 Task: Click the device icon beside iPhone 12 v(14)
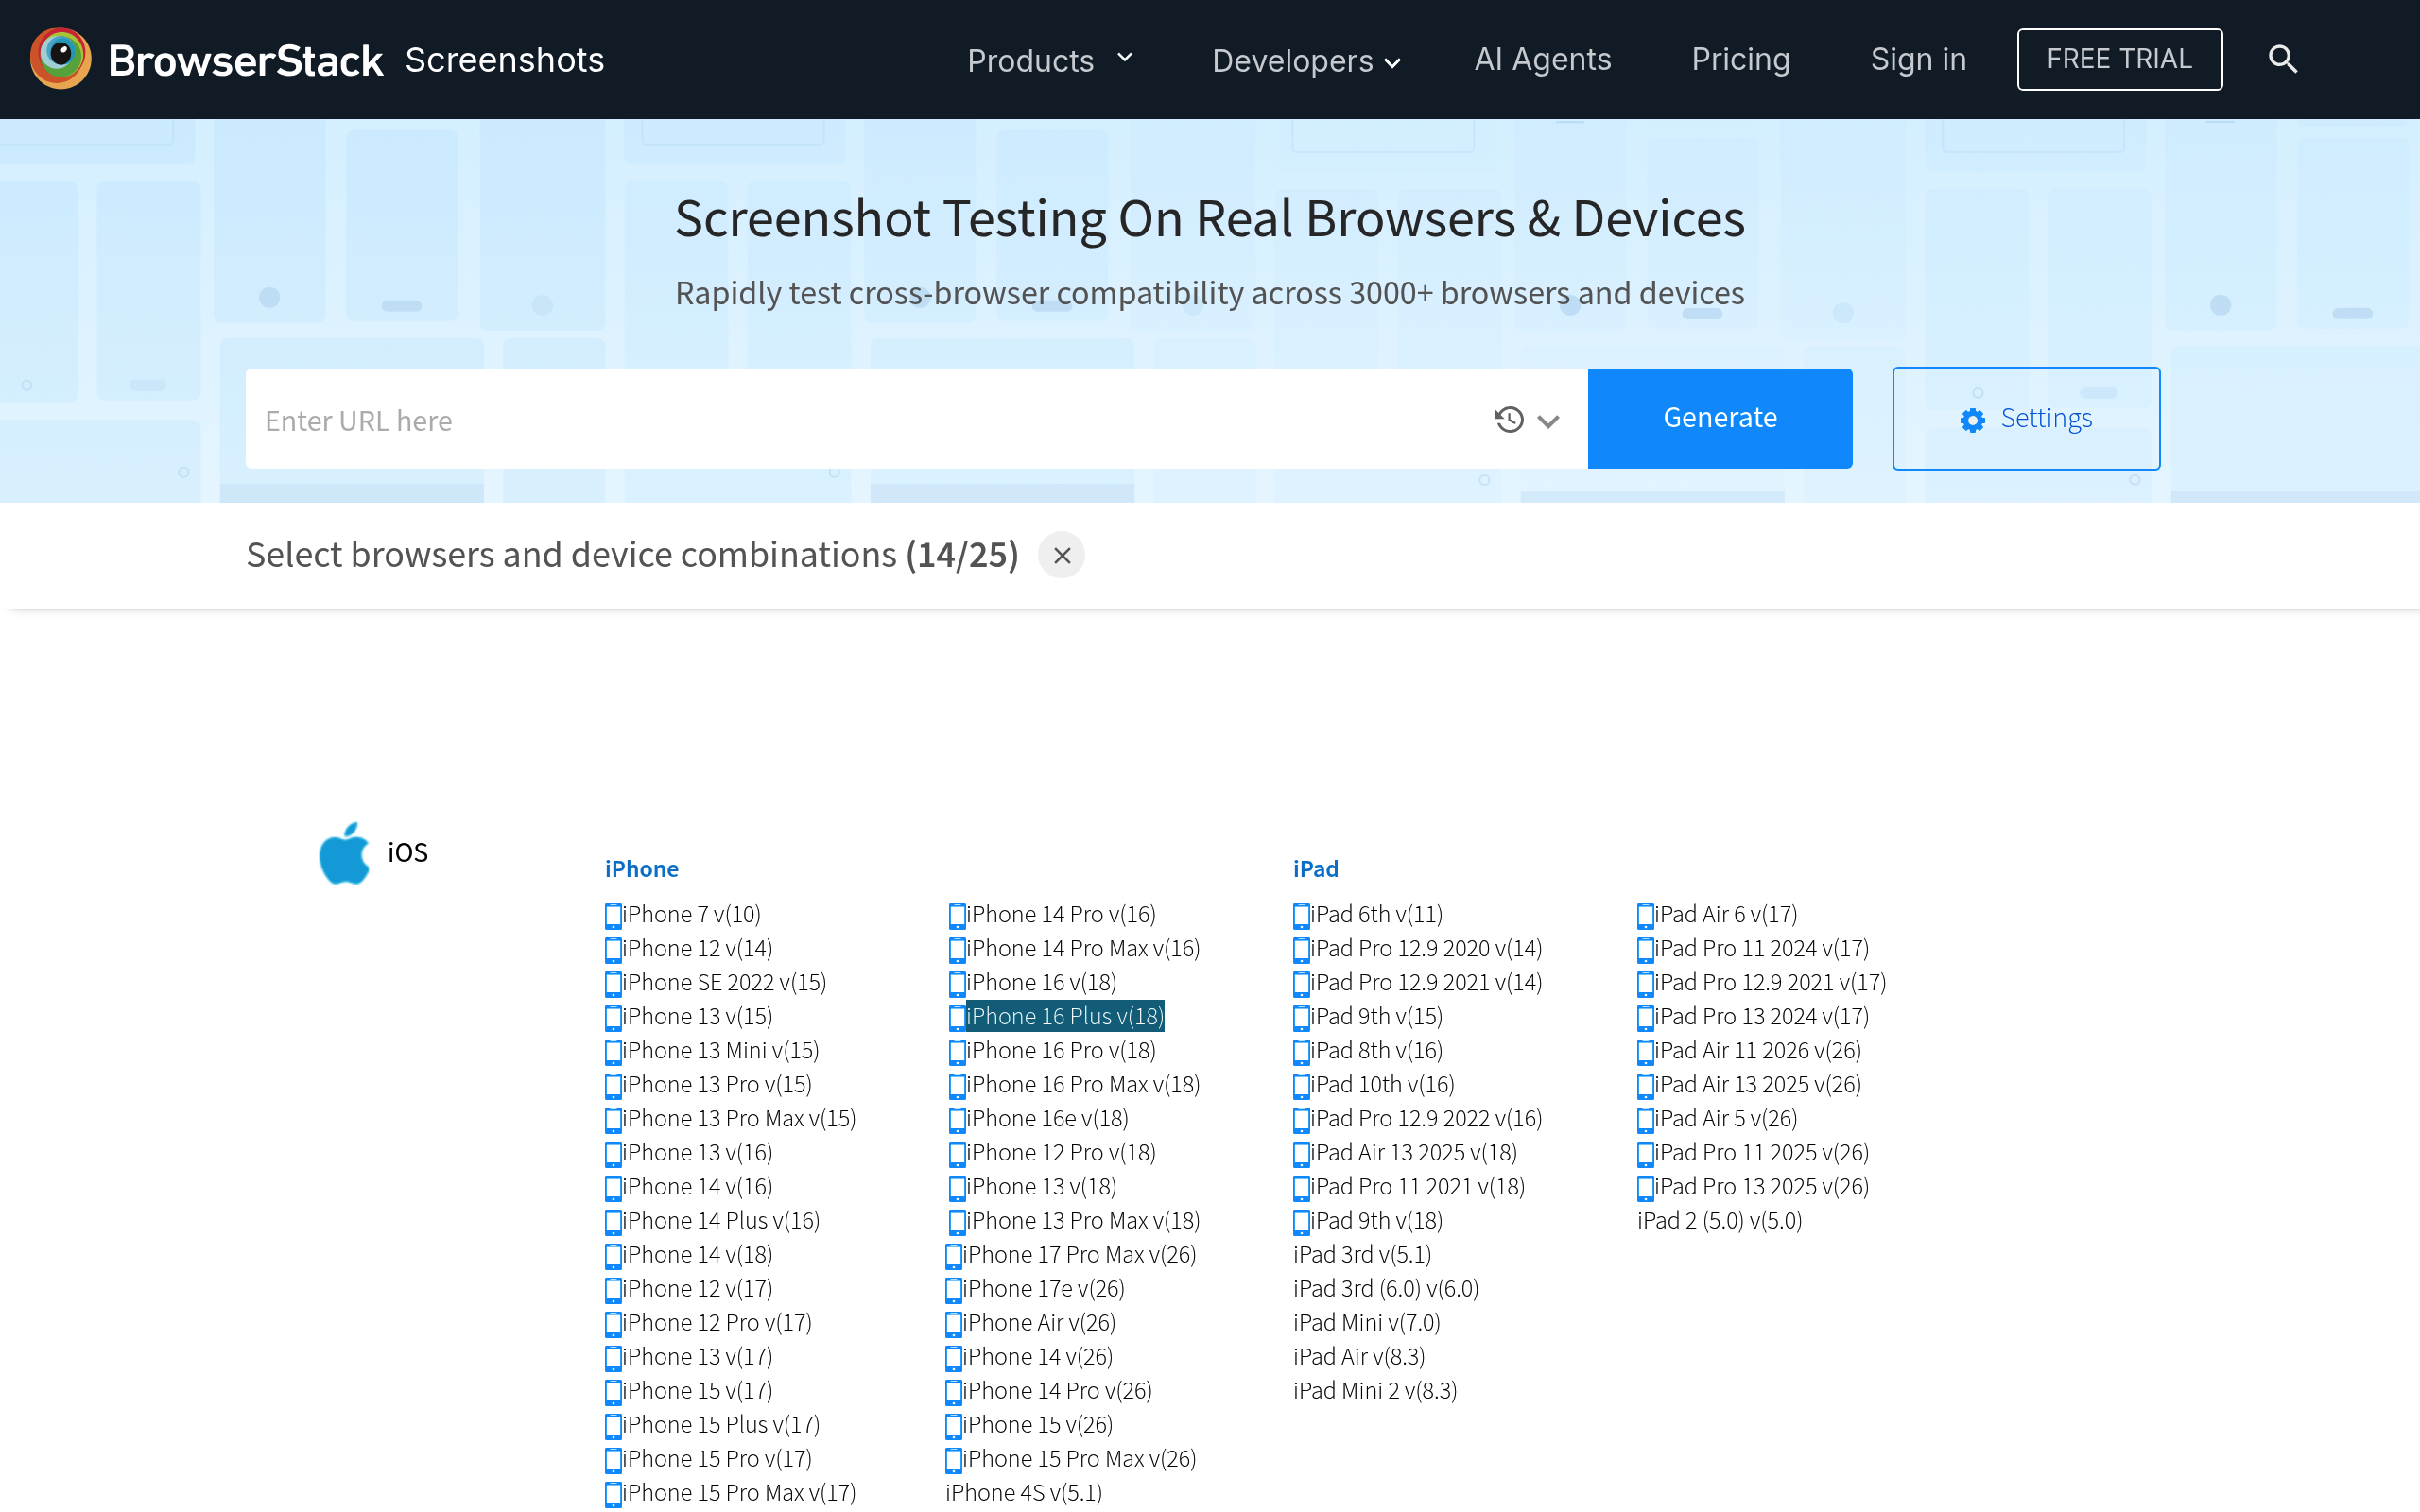pos(613,949)
